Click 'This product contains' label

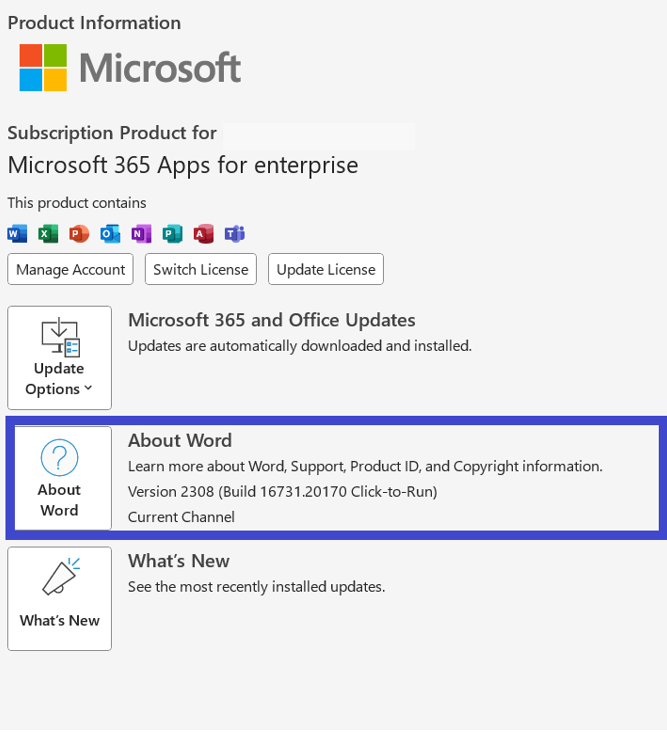(x=77, y=203)
